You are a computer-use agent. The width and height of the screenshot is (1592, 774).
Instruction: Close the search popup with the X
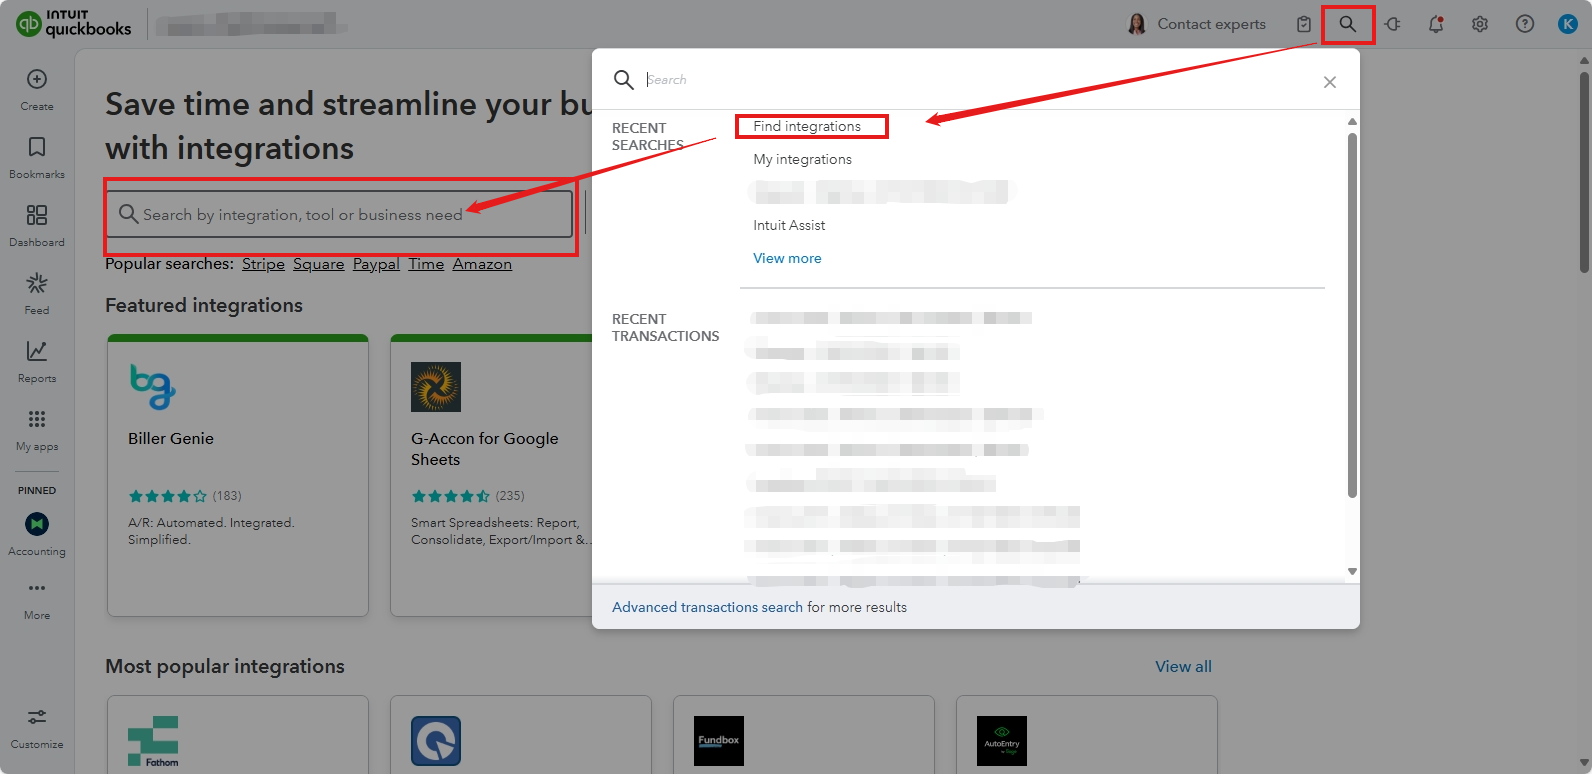coord(1330,82)
